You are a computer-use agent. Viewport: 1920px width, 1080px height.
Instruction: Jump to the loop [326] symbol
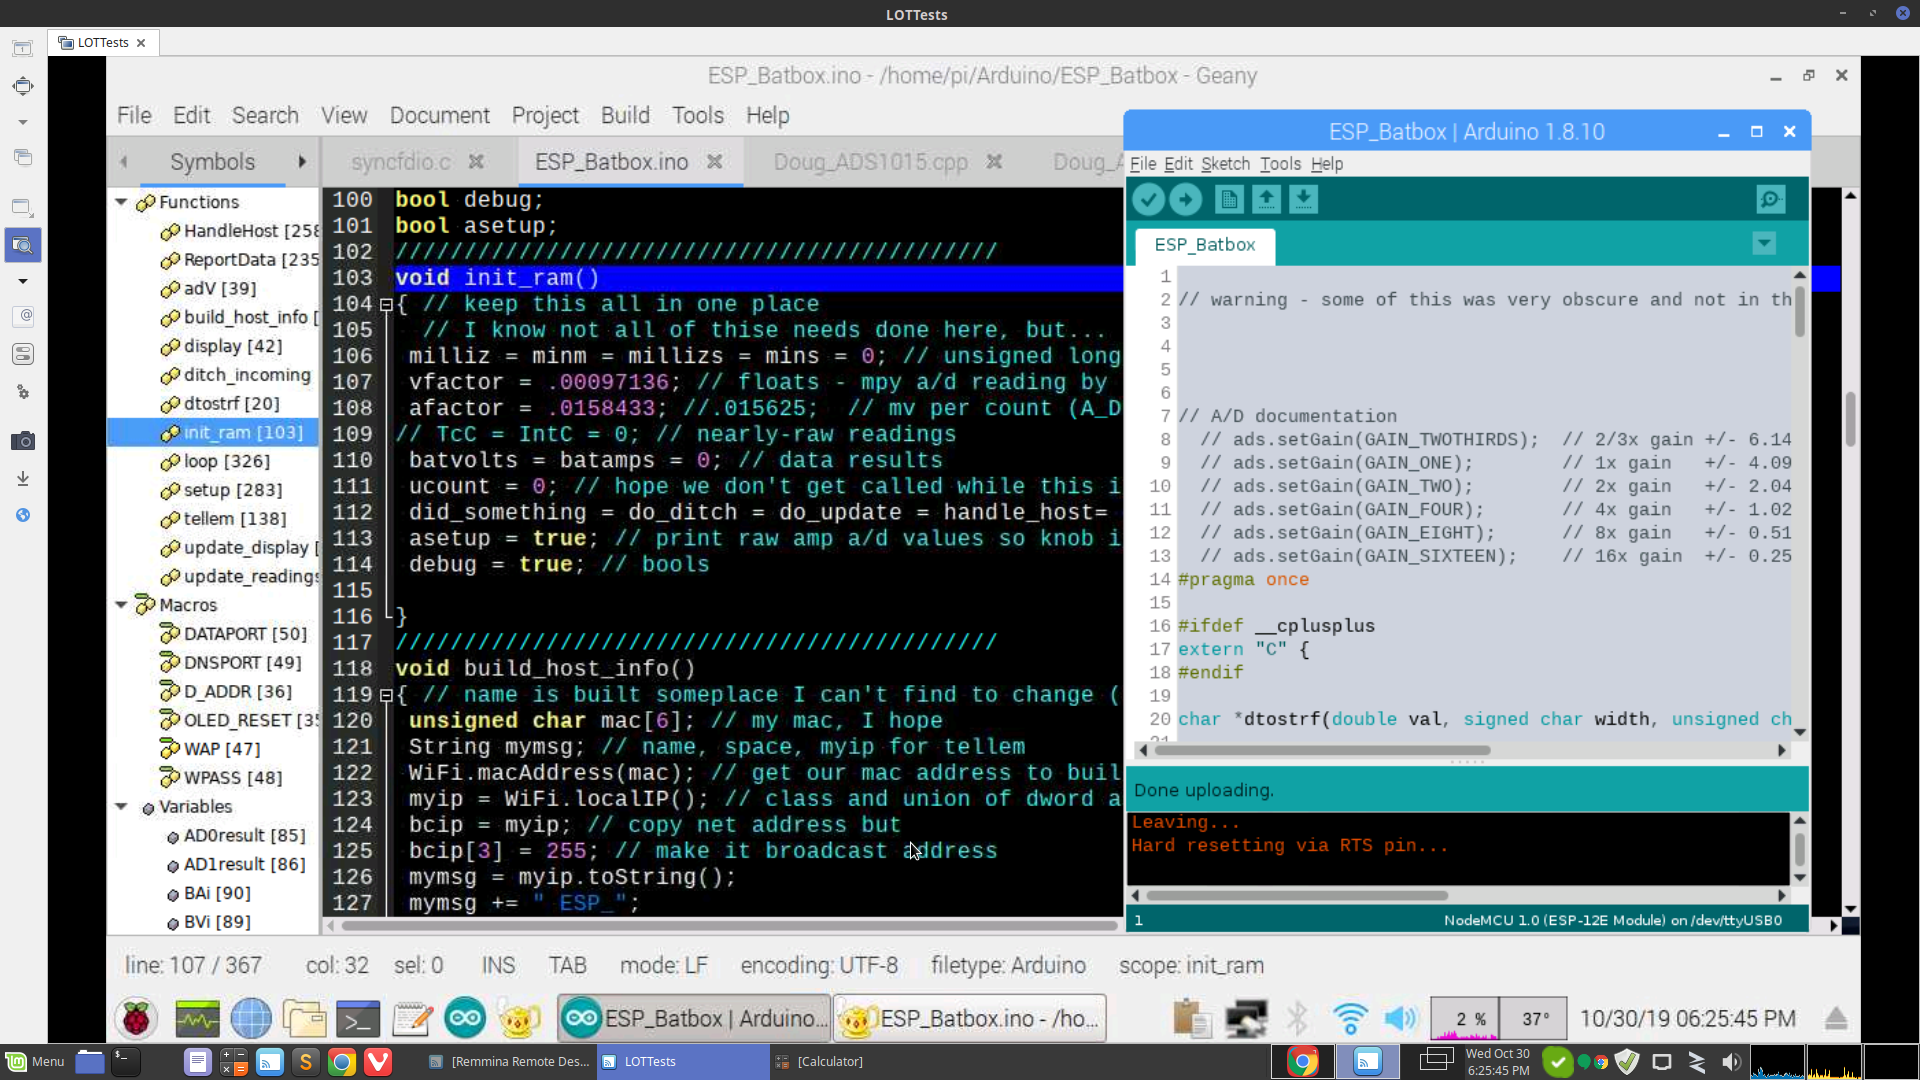click(x=215, y=461)
